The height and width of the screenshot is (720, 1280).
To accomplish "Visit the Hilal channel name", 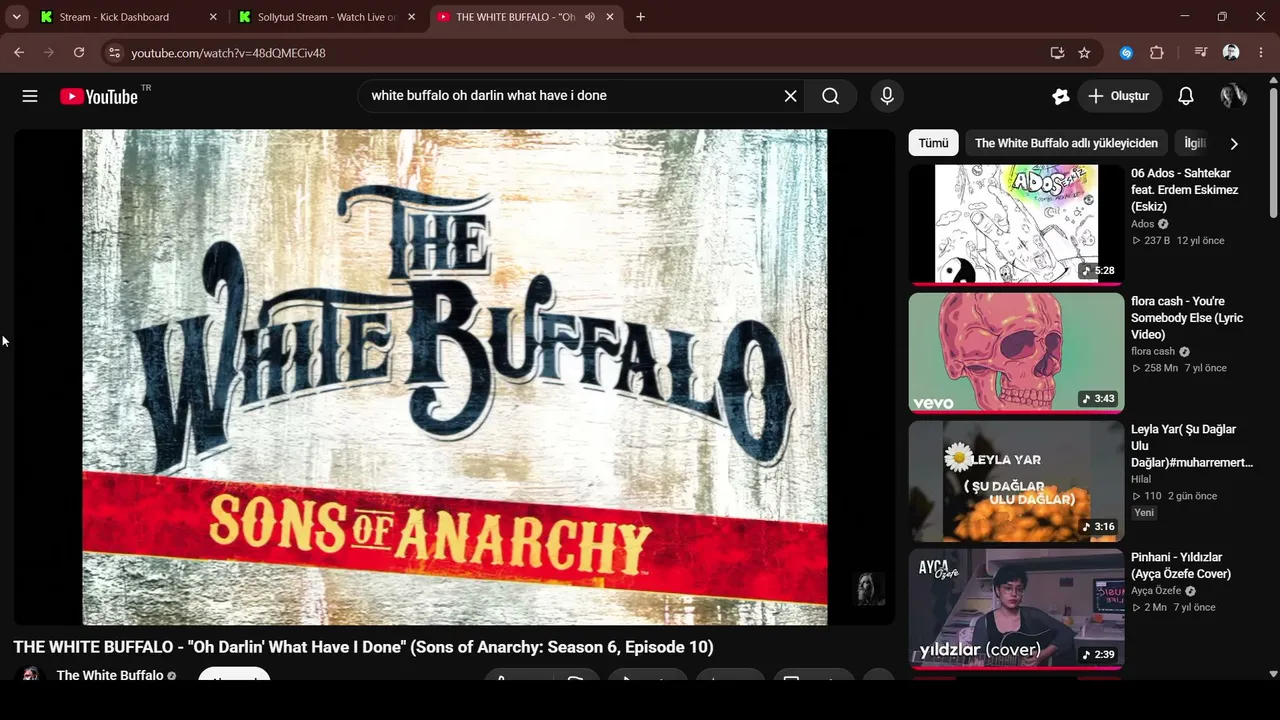I will click(1141, 480).
